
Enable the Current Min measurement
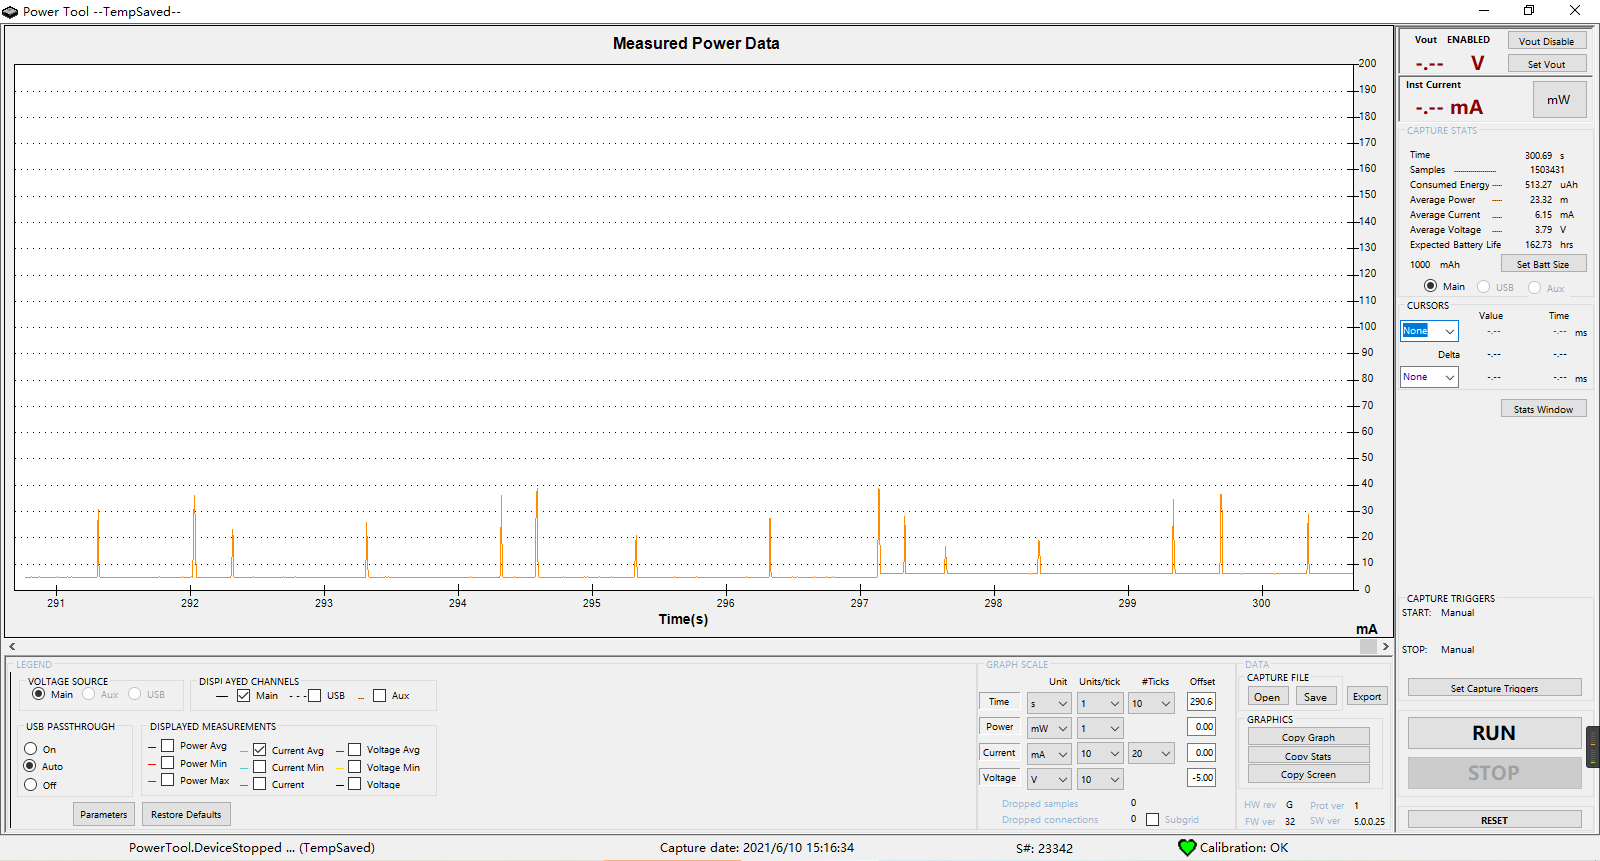(x=259, y=767)
